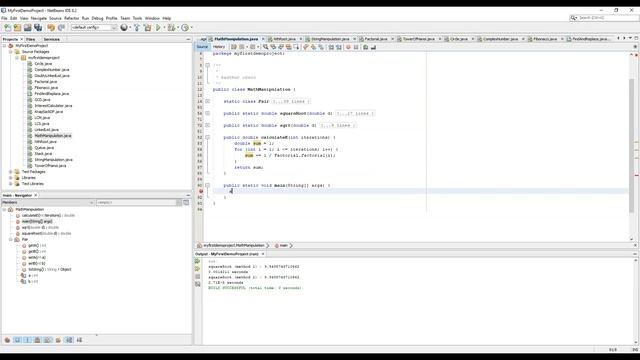Click the Clean and Build Project icon

click(147, 27)
